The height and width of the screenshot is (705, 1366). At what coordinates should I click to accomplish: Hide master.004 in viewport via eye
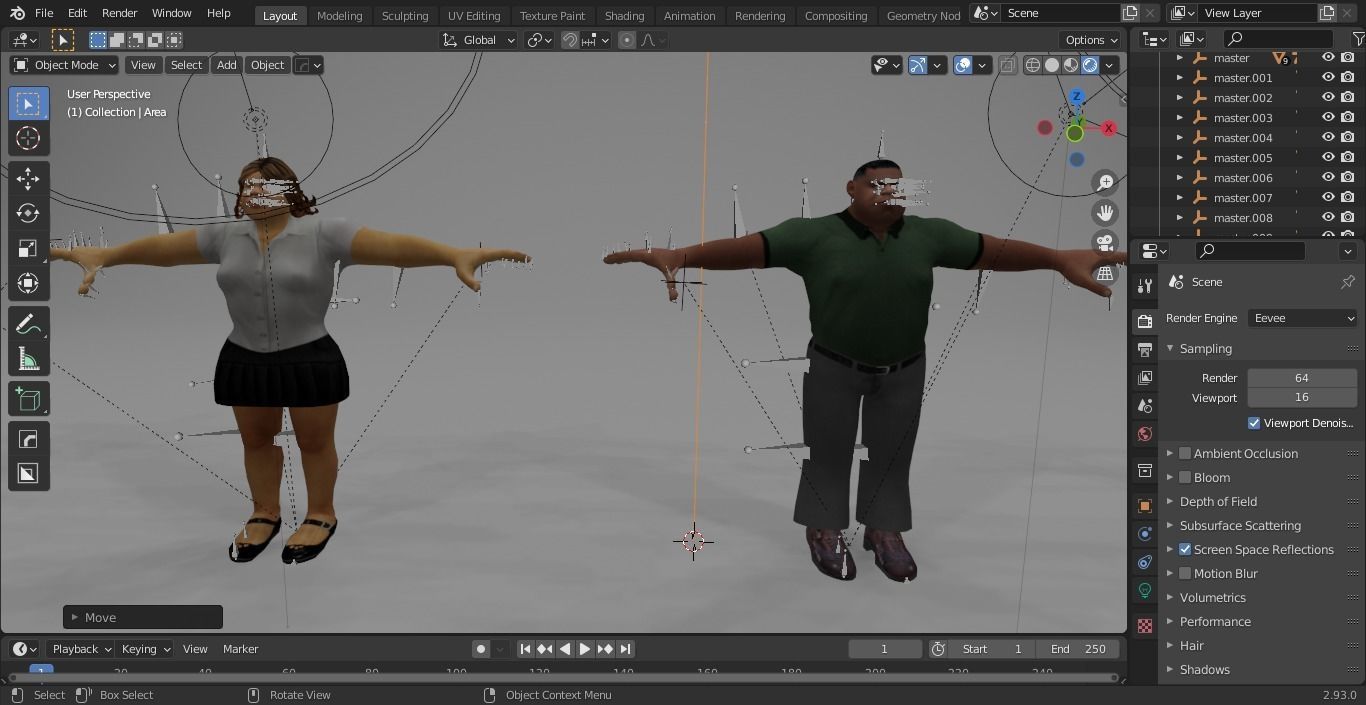(x=1328, y=138)
